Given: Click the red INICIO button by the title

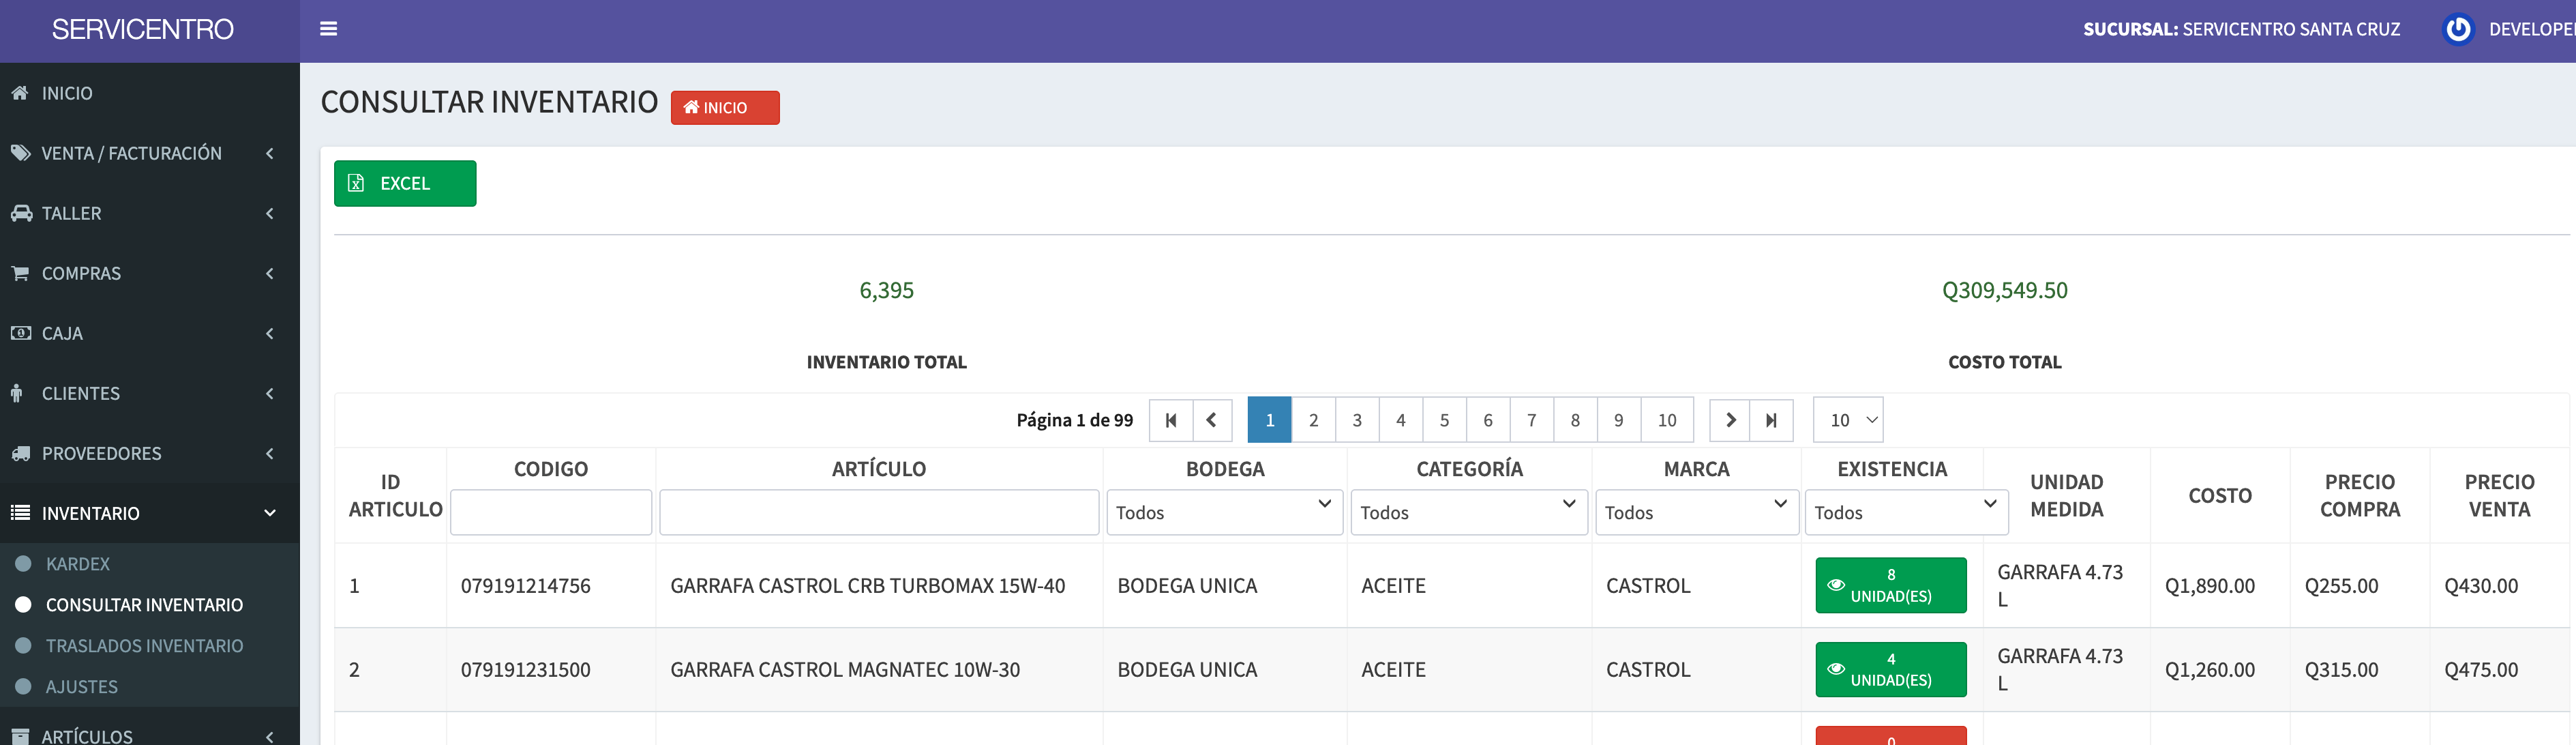Looking at the screenshot, I should tap(724, 107).
